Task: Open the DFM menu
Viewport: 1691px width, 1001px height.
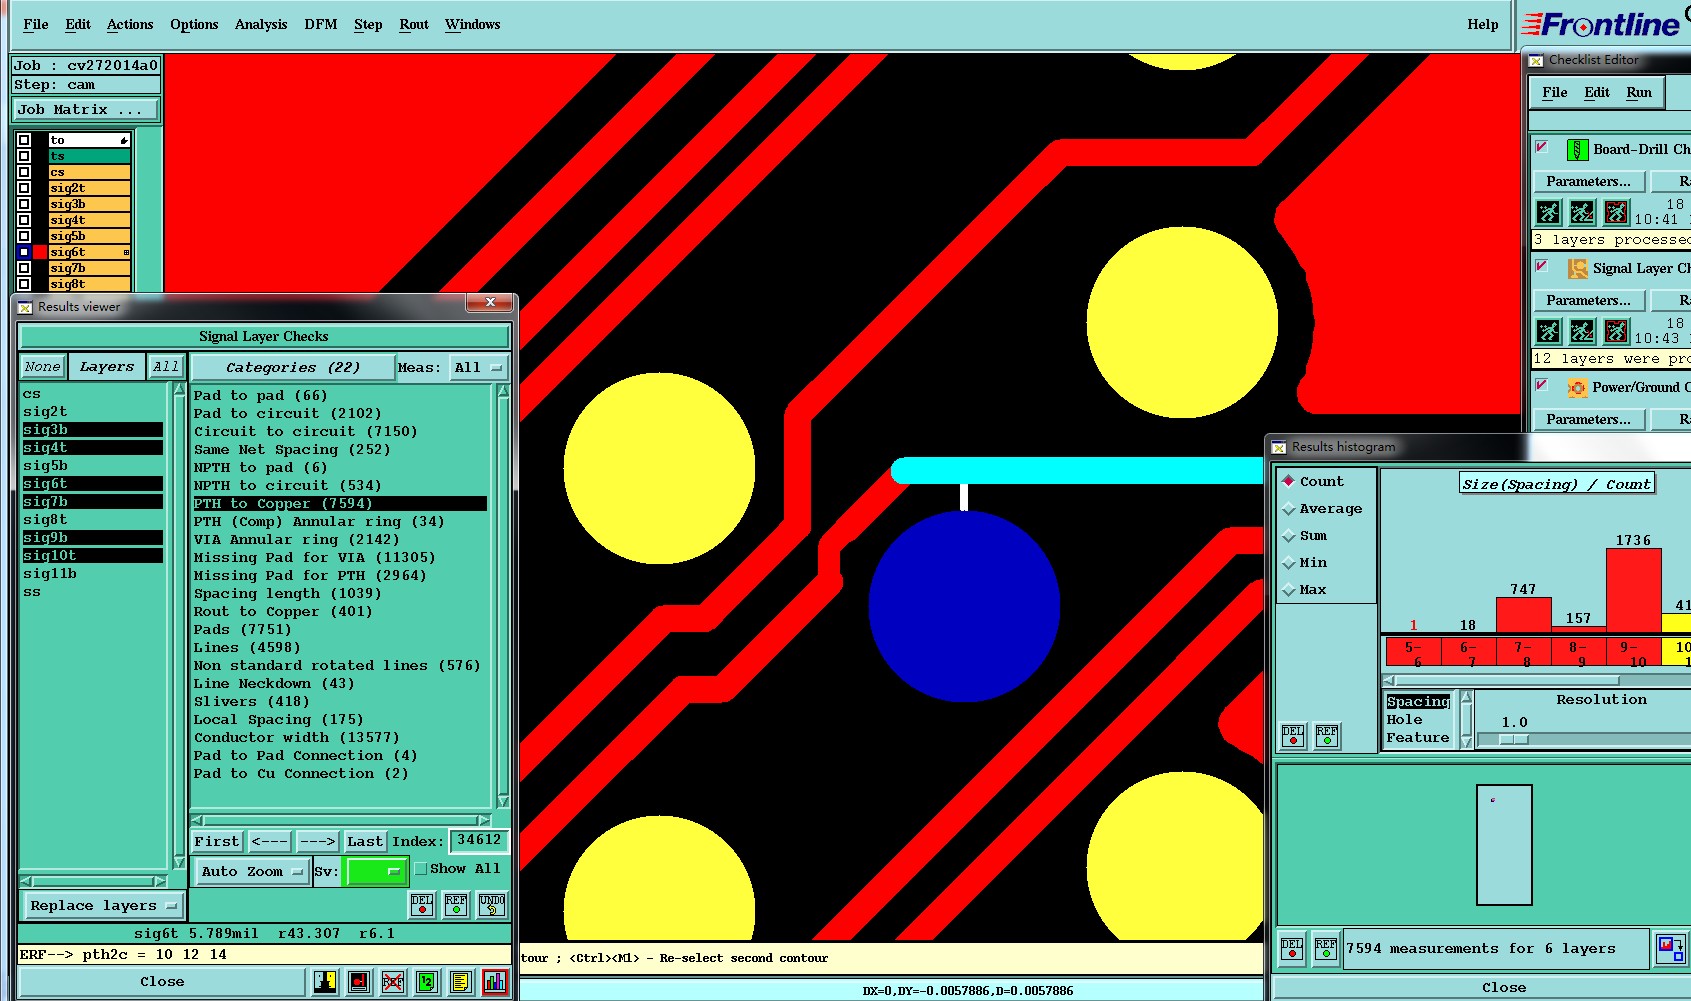Action: pos(321,24)
